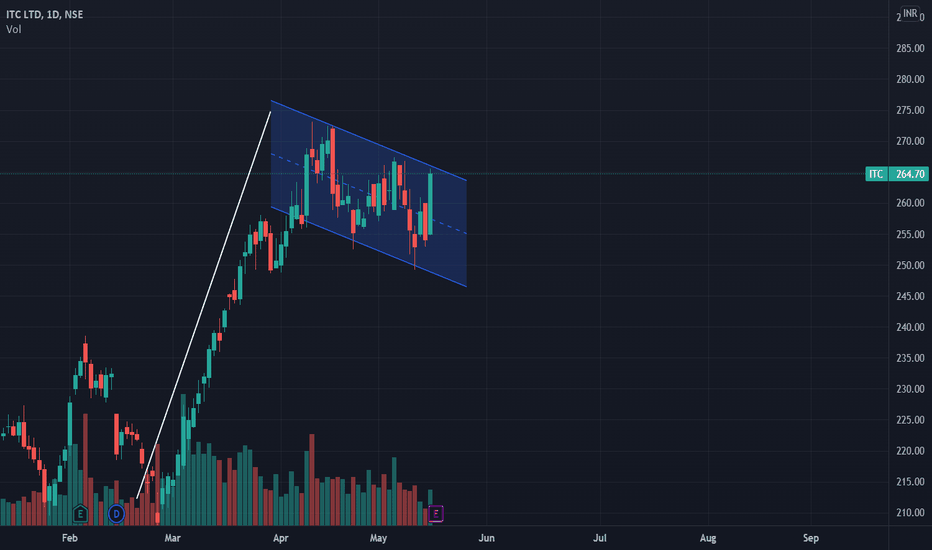Click the 225.00 price axis label
This screenshot has height=550, width=932.
pyautogui.click(x=910, y=420)
